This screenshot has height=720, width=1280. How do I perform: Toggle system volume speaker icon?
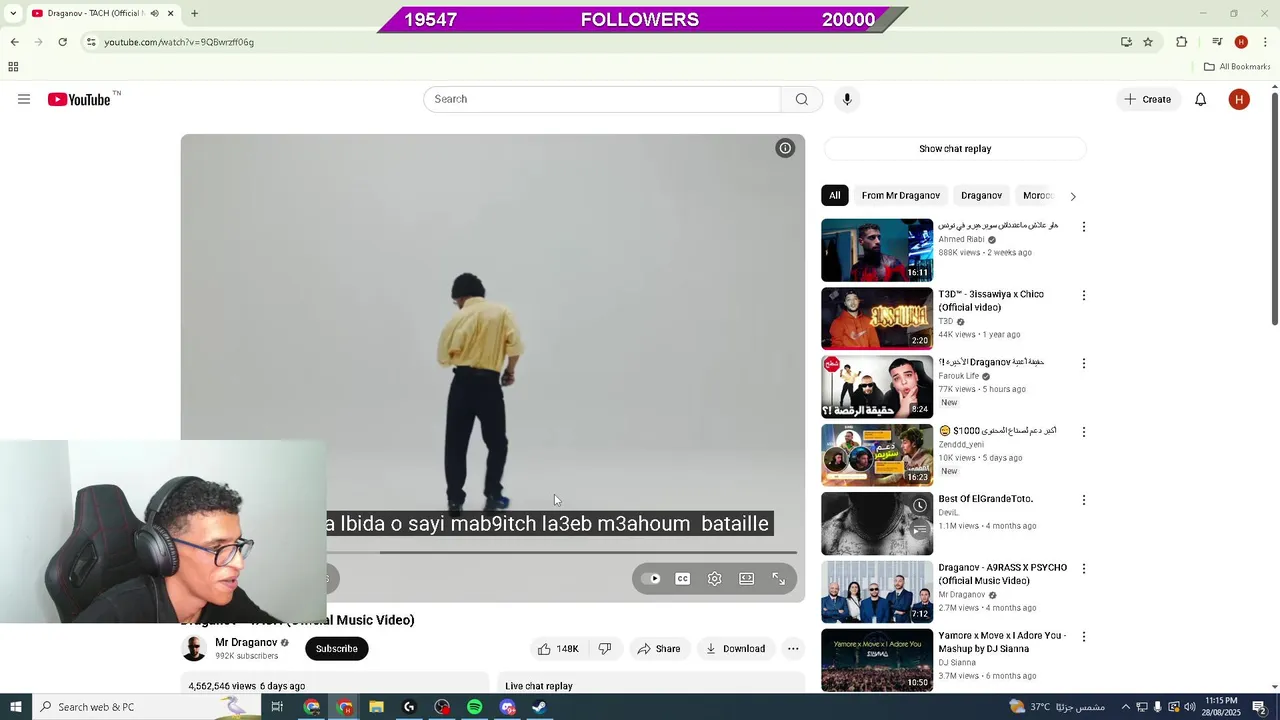pyautogui.click(x=1190, y=707)
